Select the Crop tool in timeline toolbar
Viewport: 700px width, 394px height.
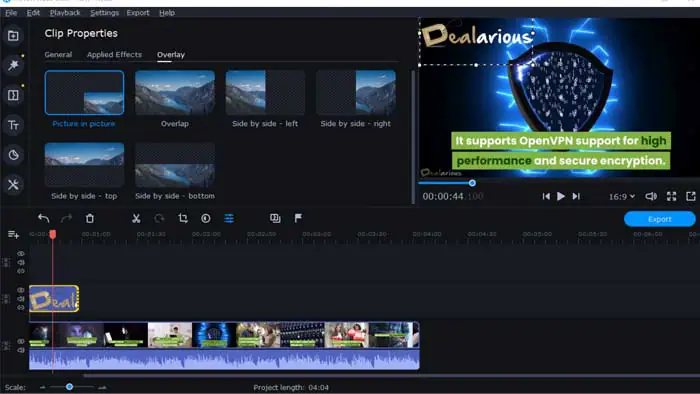coord(183,218)
